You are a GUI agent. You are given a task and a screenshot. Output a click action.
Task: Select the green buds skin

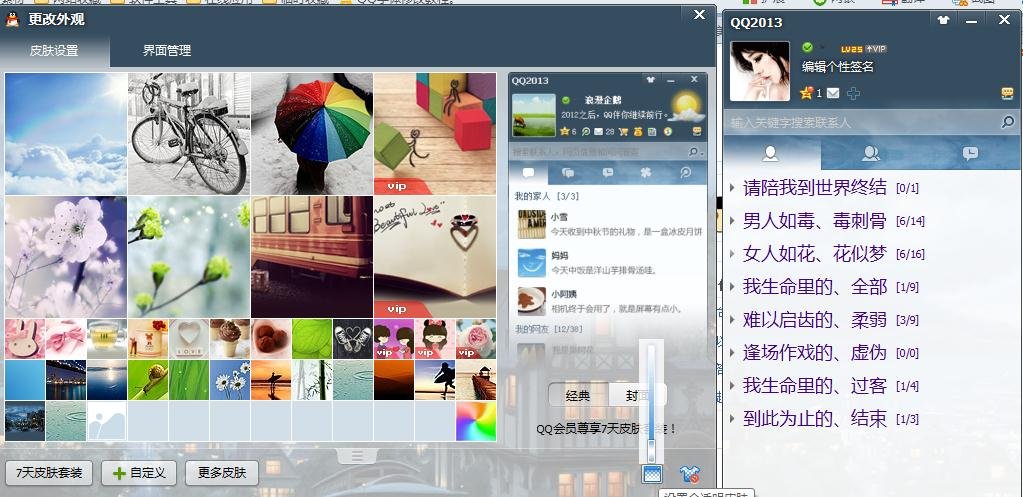189,257
